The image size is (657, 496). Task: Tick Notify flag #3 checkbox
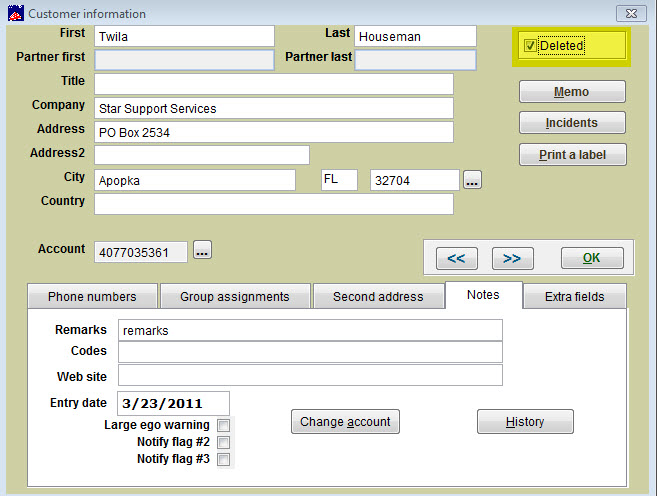(x=223, y=459)
